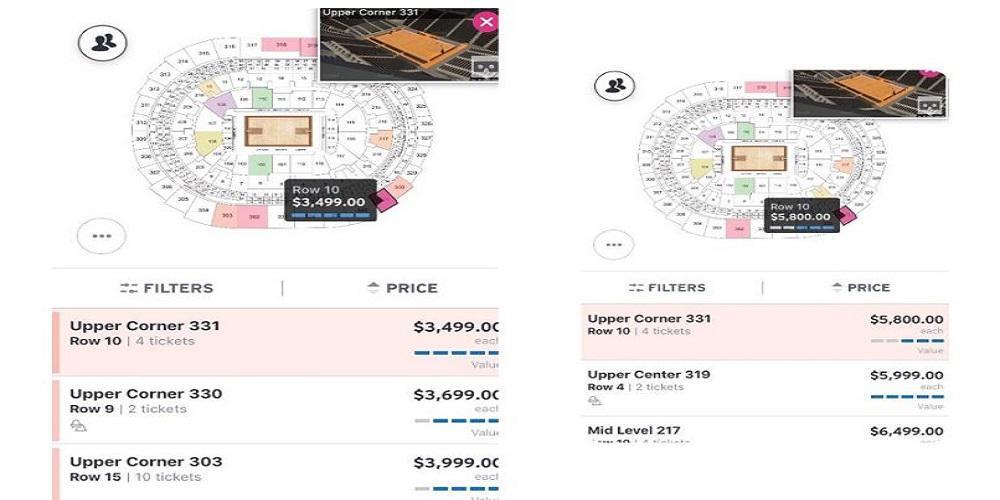Sort by PRICE above the $5,800 ticket list
Image resolution: width=1000 pixels, height=500 pixels.
click(x=860, y=288)
